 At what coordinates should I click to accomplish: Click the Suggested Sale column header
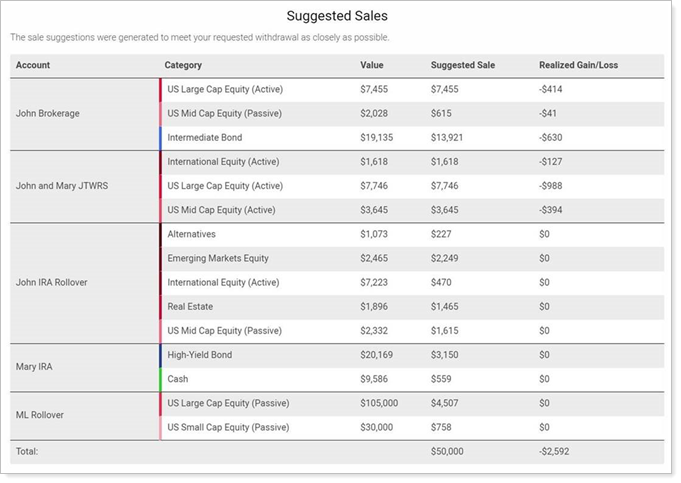pos(462,66)
